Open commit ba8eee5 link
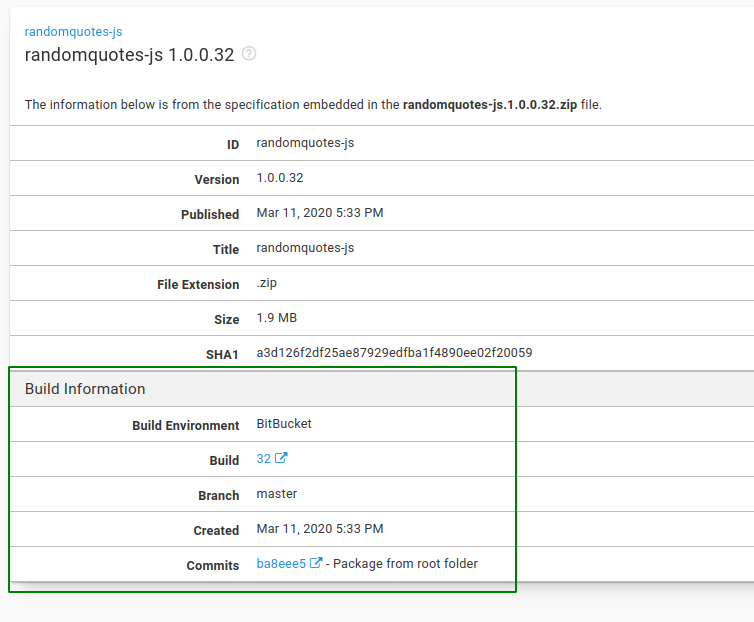Image resolution: width=754 pixels, height=622 pixels. point(281,564)
